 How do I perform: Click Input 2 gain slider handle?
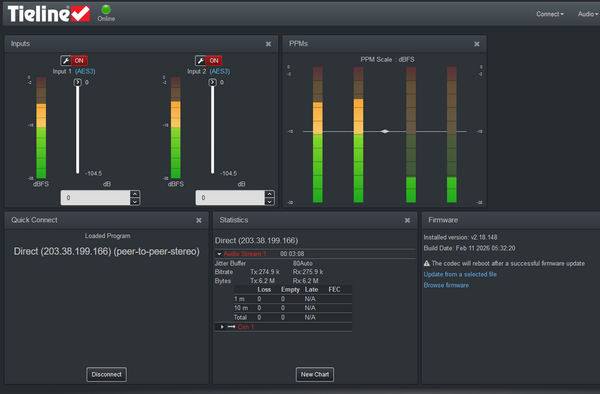click(212, 82)
